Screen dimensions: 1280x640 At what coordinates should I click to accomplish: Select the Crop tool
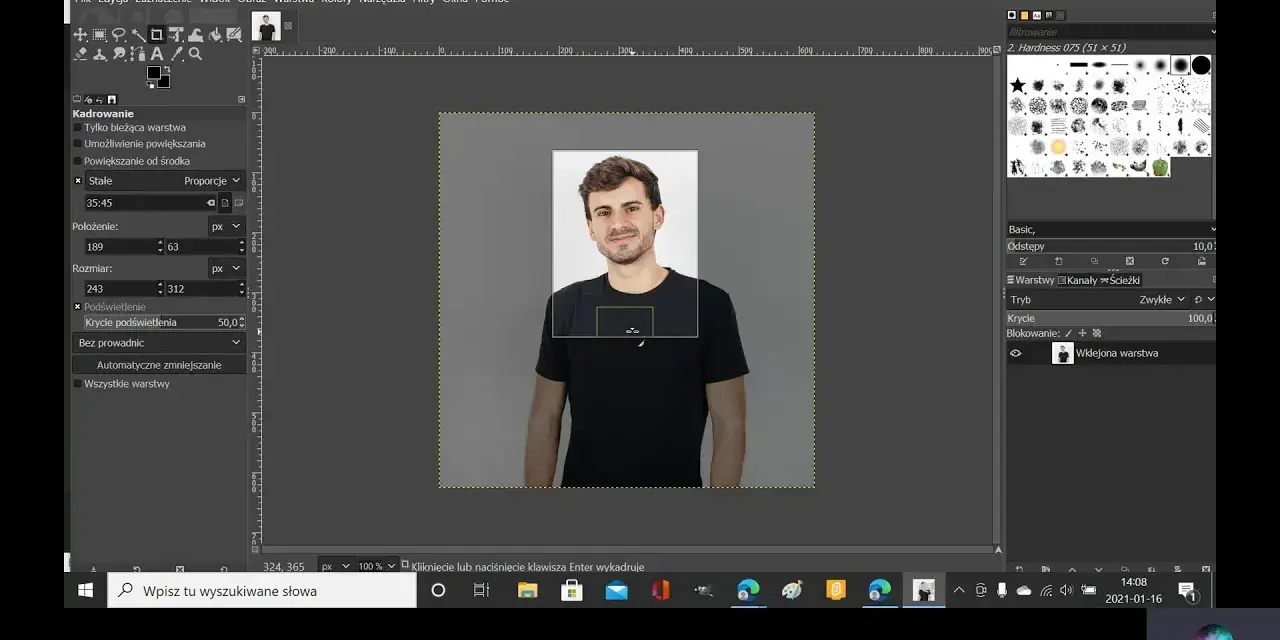[157, 35]
